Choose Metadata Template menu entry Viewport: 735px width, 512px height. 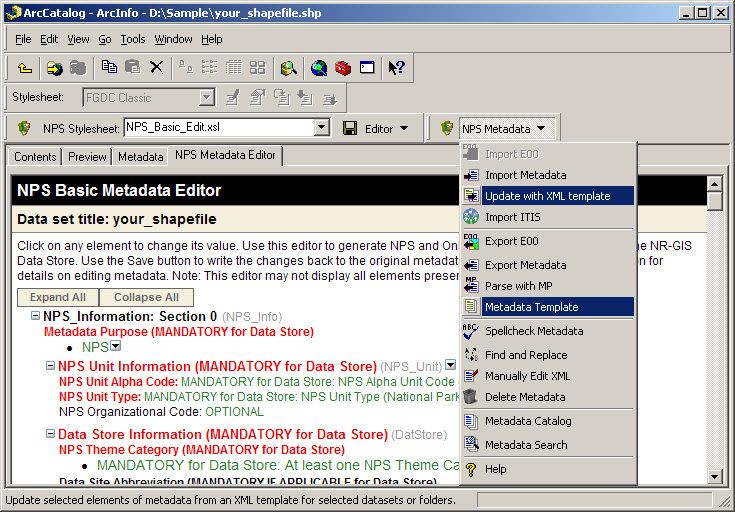(x=548, y=307)
